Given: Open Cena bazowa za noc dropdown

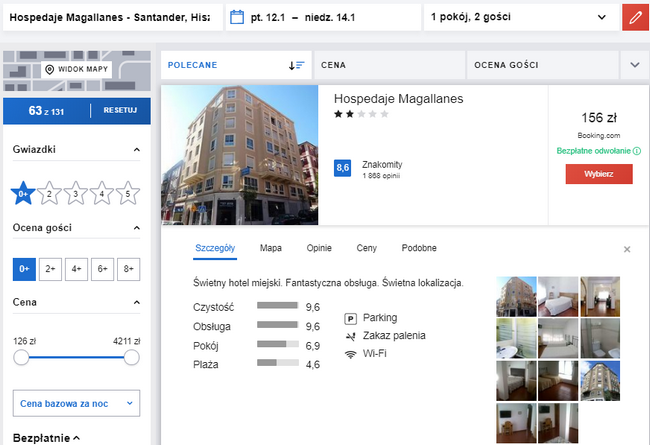Looking at the screenshot, I should 76,404.
